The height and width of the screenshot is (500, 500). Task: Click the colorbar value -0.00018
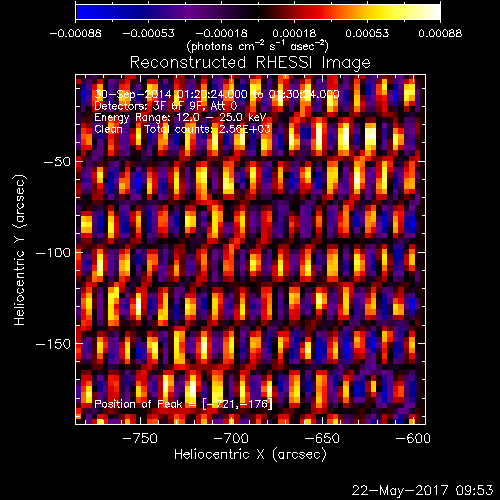(x=221, y=33)
